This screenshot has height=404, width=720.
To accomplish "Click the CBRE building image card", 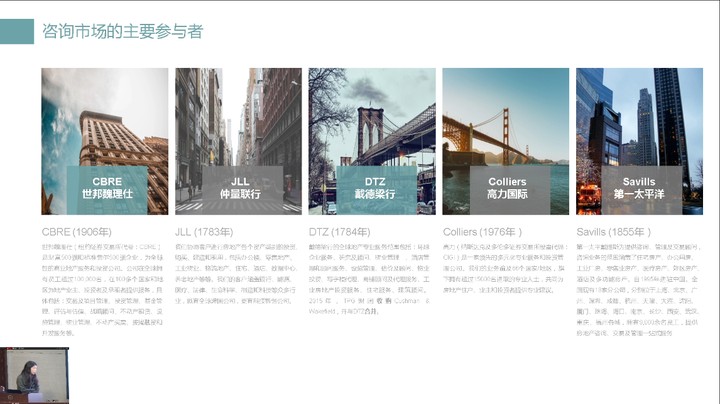I will (105, 141).
